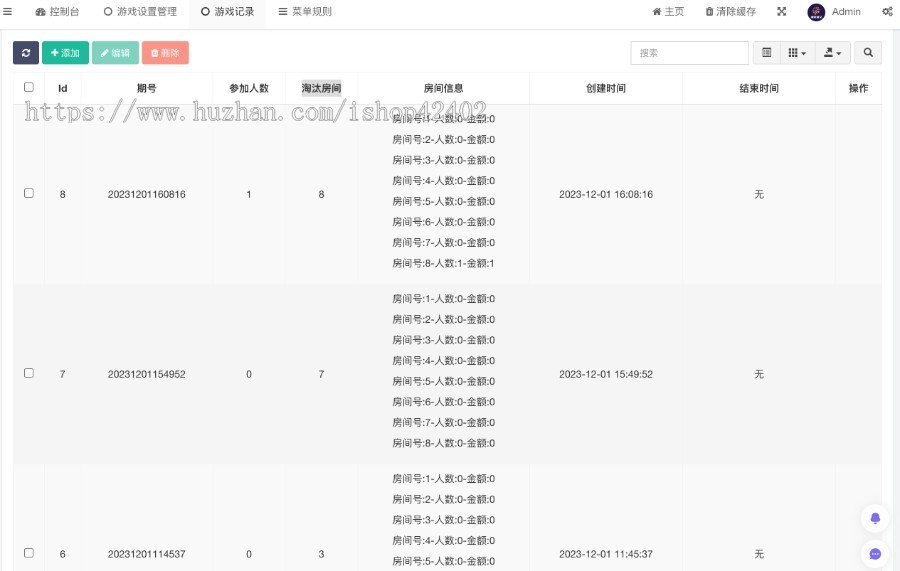The image size is (900, 571).
Task: Switch to the 游戏设置管理 tab
Action: coord(140,11)
